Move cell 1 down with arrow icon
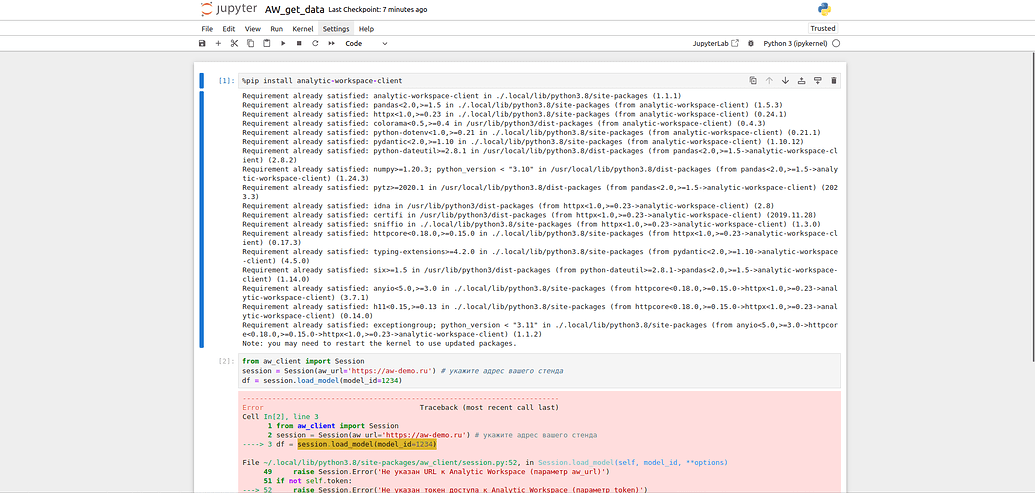 [785, 81]
